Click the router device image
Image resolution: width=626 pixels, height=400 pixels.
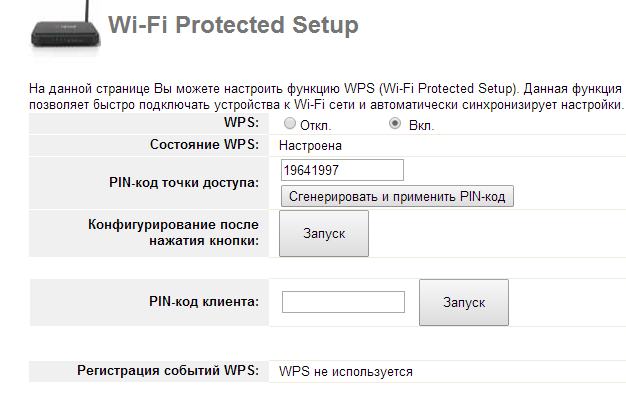(x=66, y=28)
